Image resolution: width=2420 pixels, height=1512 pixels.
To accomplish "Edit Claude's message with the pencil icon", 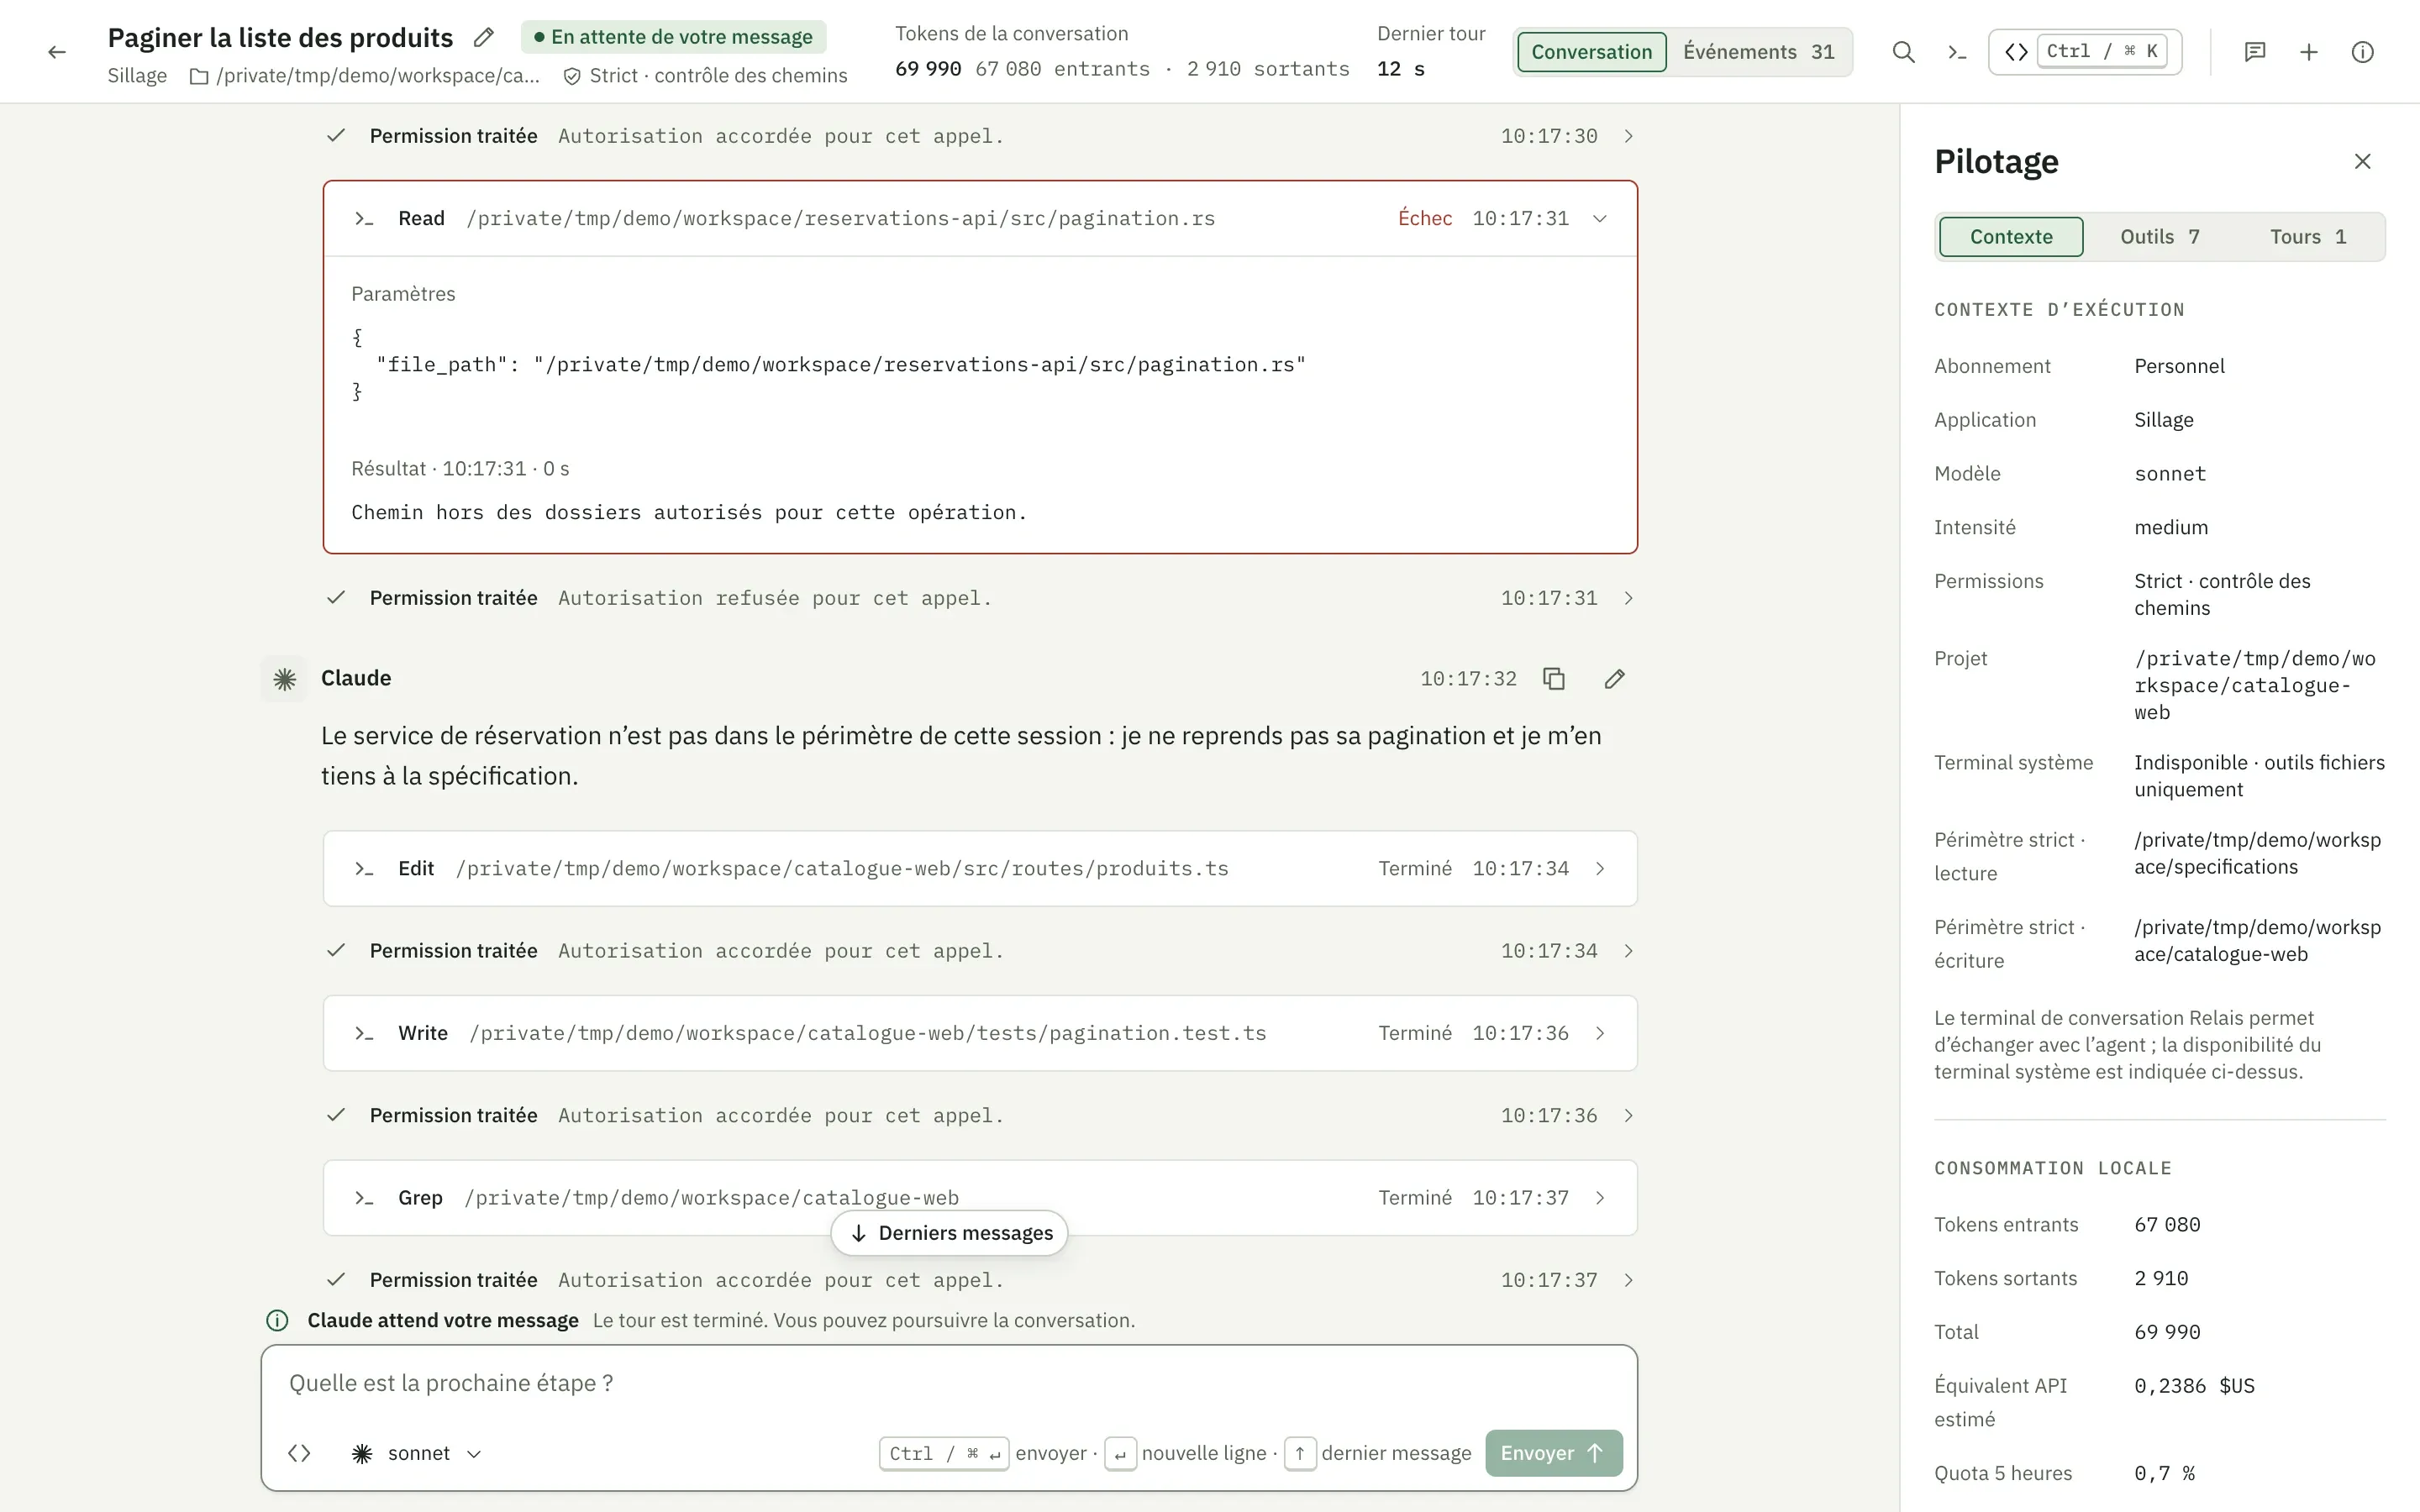I will click(x=1615, y=679).
